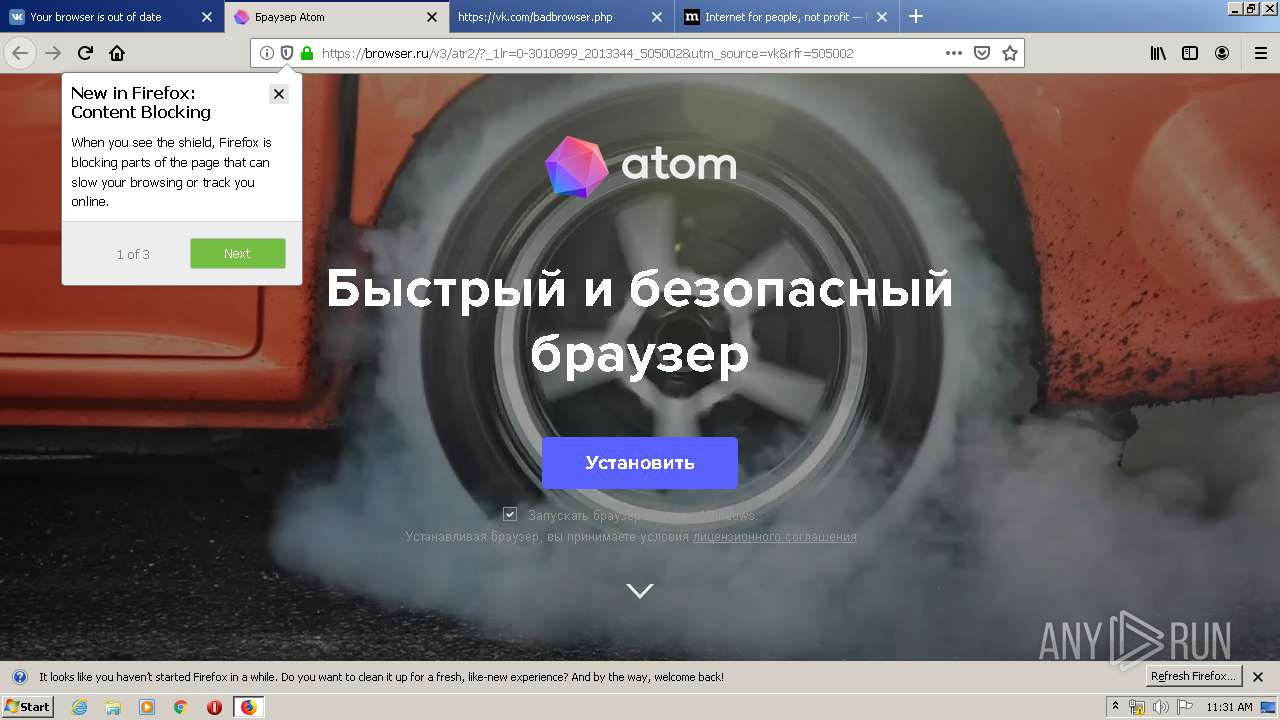This screenshot has height=720, width=1280.
Task: Go forward with the forward arrow
Action: point(53,53)
